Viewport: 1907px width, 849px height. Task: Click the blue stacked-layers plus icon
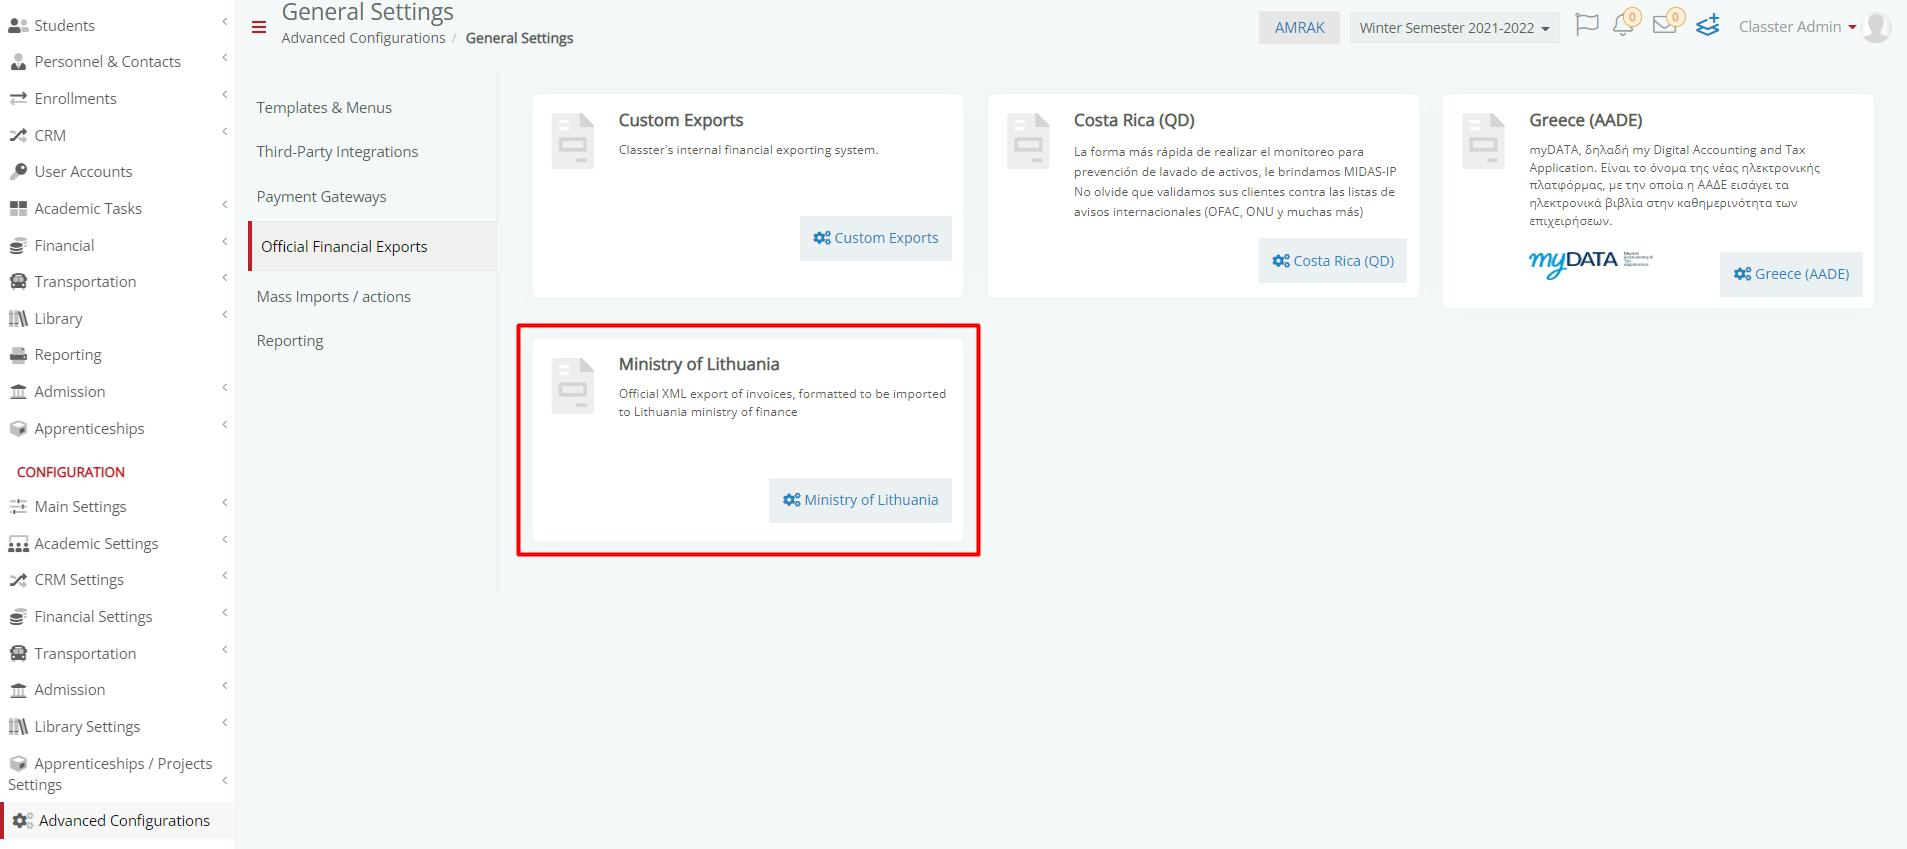1708,25
